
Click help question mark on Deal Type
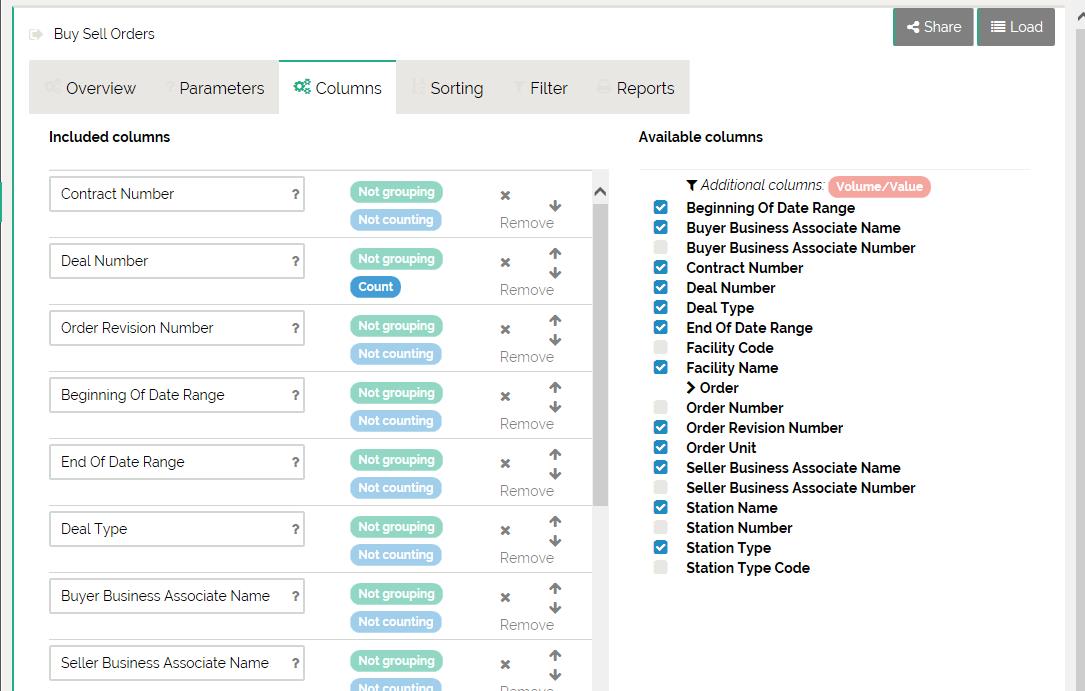[295, 529]
